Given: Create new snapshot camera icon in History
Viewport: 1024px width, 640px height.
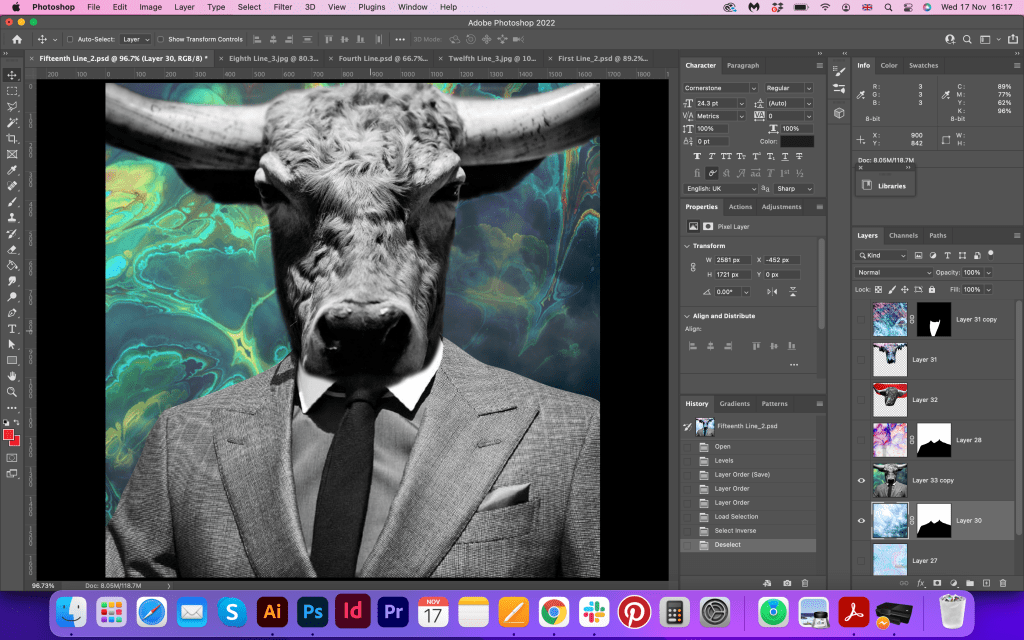Looking at the screenshot, I should click(x=787, y=582).
